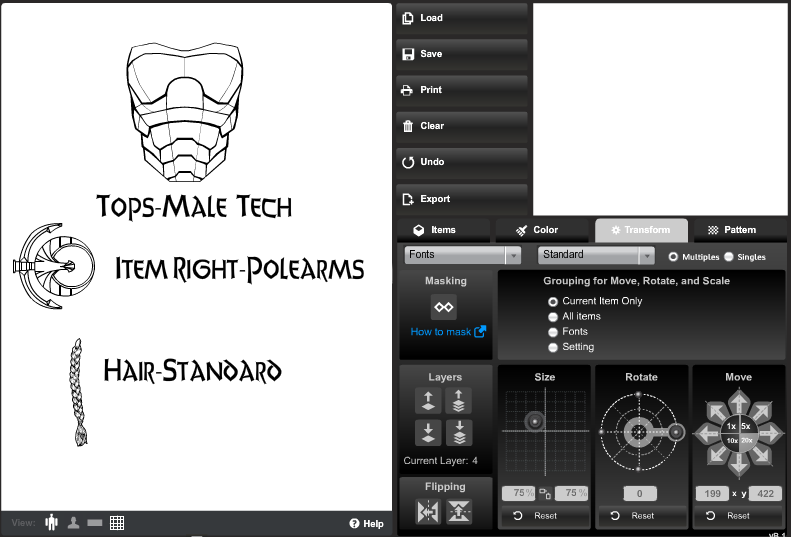Select Setting grouping radio option

(x=553, y=347)
